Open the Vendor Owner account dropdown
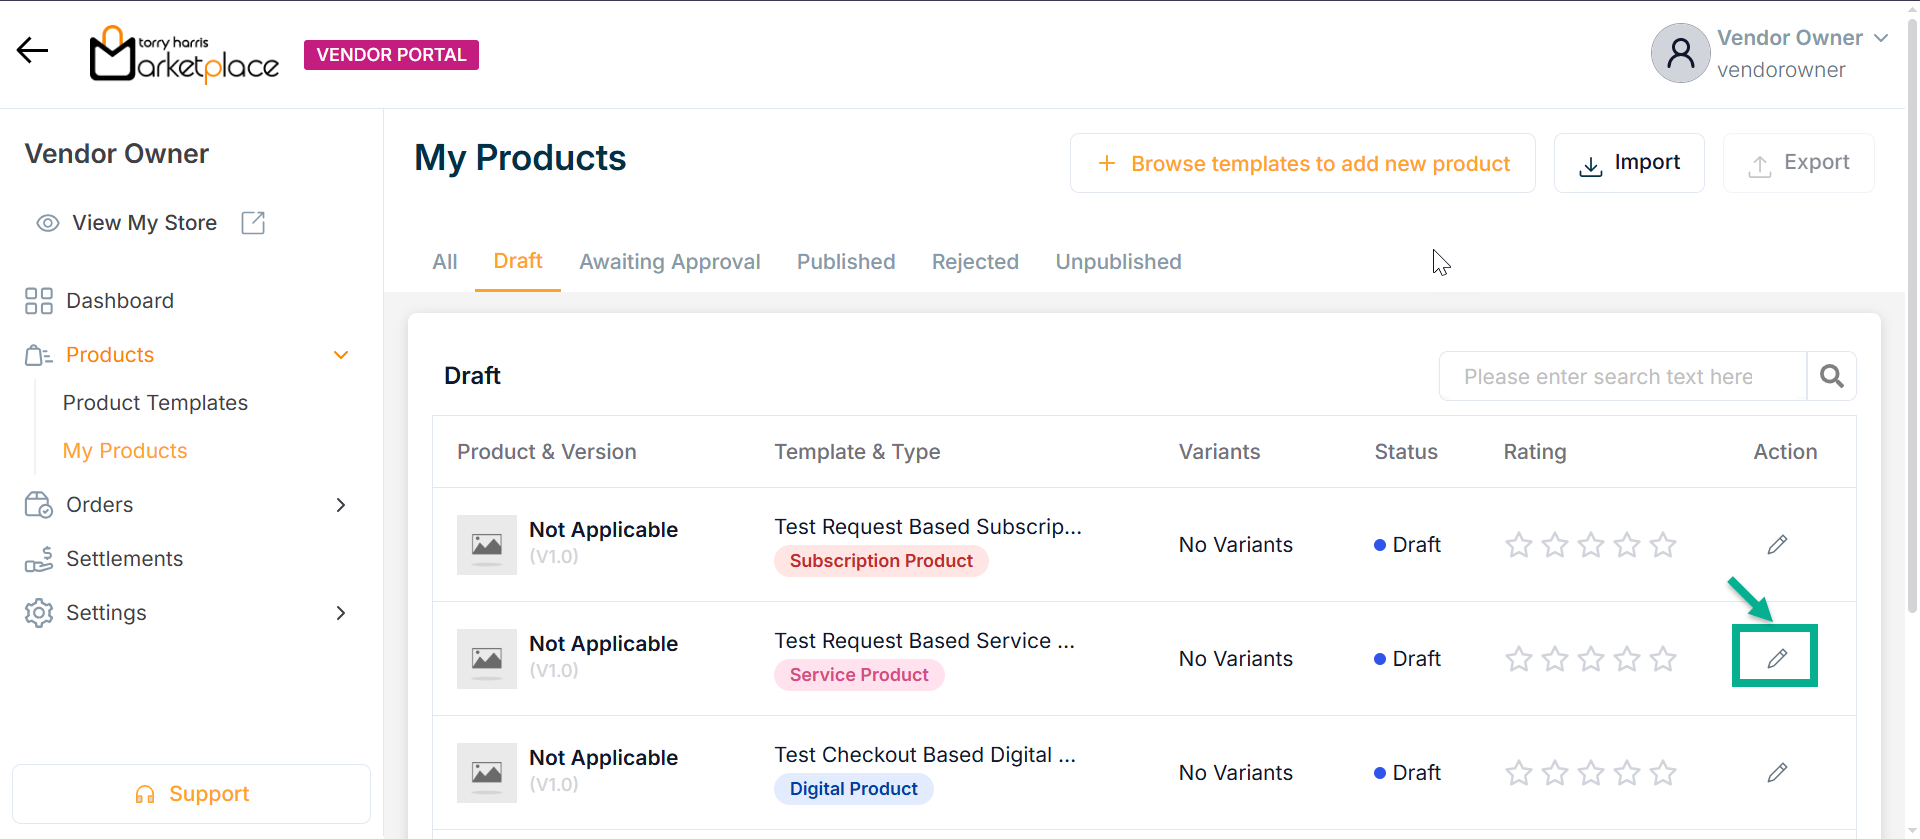1920x839 pixels. [x=1880, y=38]
